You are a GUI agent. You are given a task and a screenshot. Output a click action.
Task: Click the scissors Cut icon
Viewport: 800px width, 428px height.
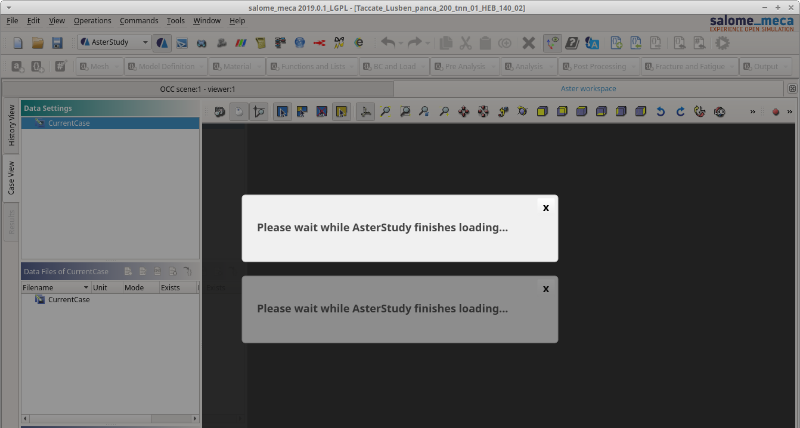[x=465, y=43]
